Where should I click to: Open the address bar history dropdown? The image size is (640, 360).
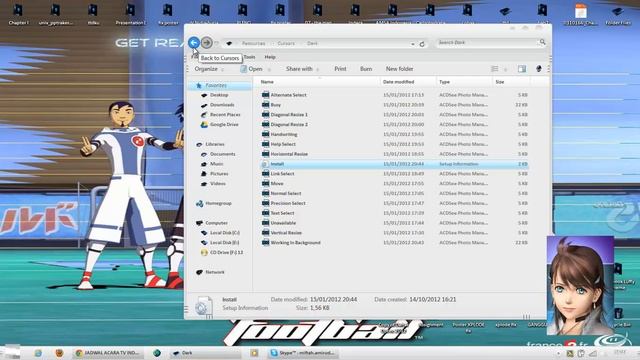[413, 44]
